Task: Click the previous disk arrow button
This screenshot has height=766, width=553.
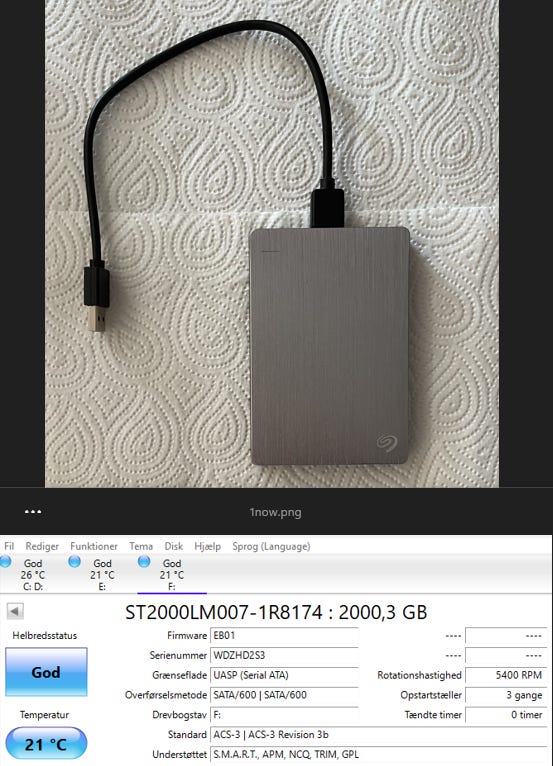Action: 15,611
